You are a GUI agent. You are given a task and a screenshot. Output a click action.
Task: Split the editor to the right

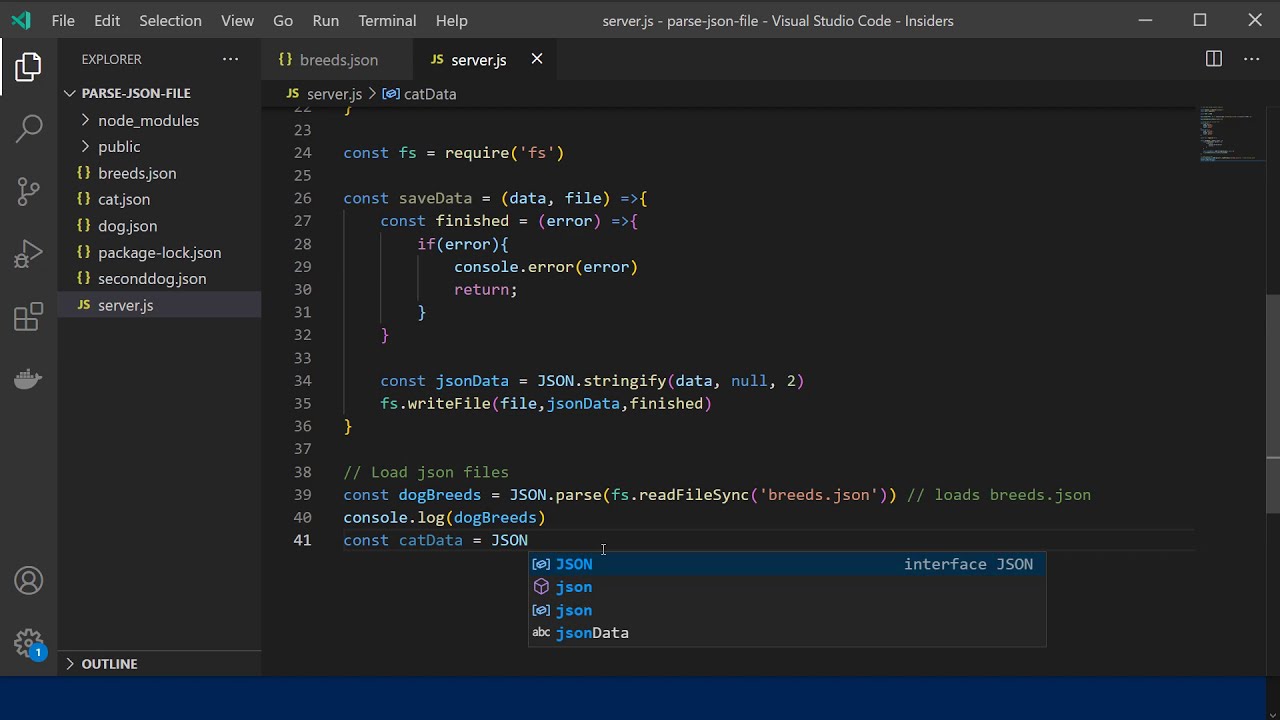1213,59
